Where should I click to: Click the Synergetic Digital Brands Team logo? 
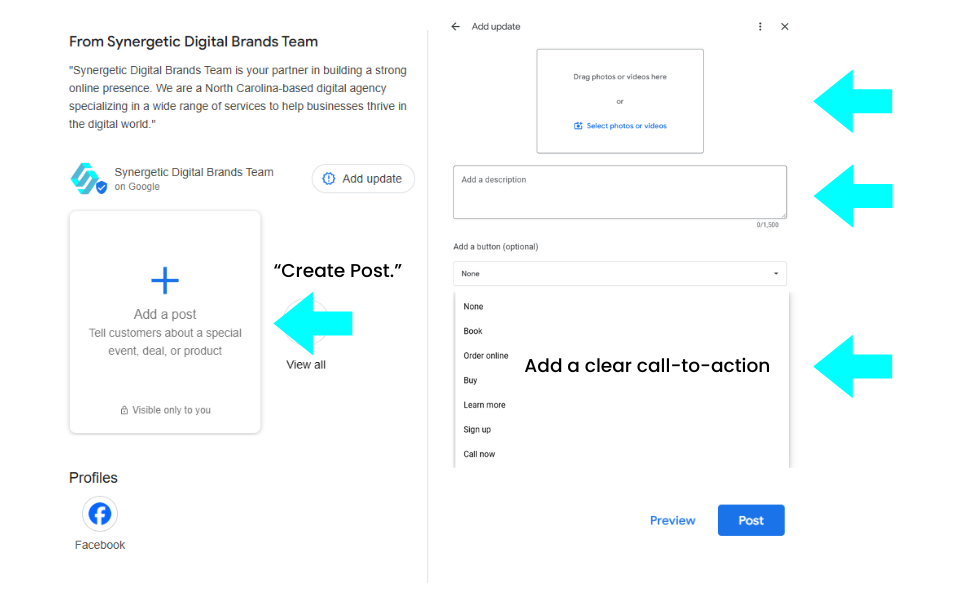[87, 179]
